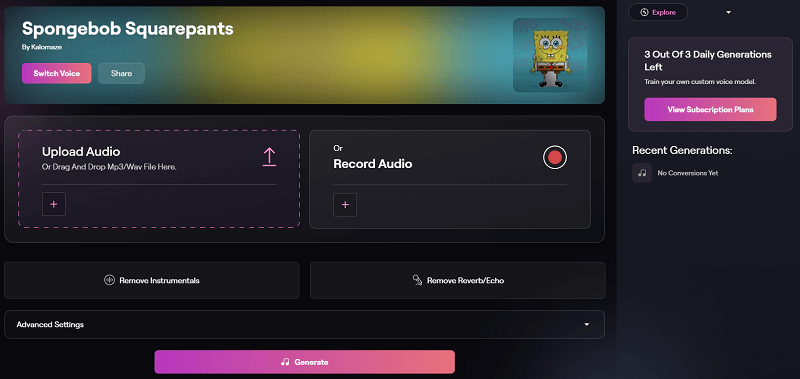Open the Explore button
The image size is (800, 379).
click(658, 12)
